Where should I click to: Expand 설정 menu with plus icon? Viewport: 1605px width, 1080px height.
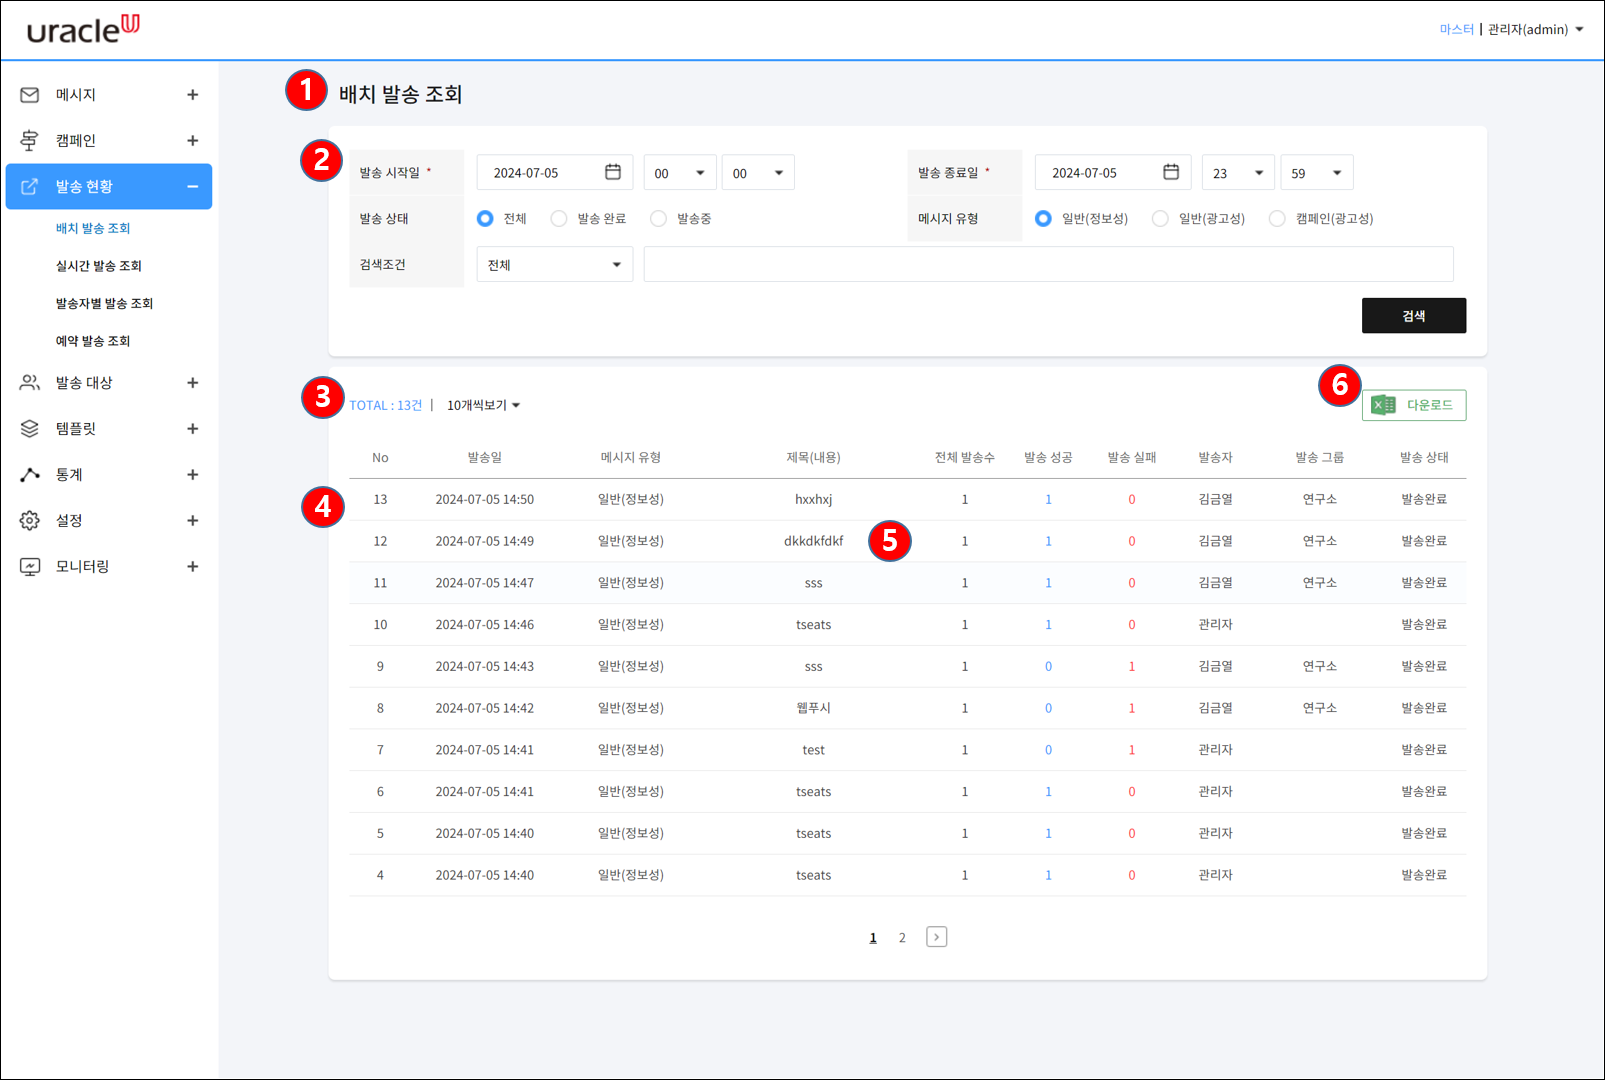coord(193,521)
